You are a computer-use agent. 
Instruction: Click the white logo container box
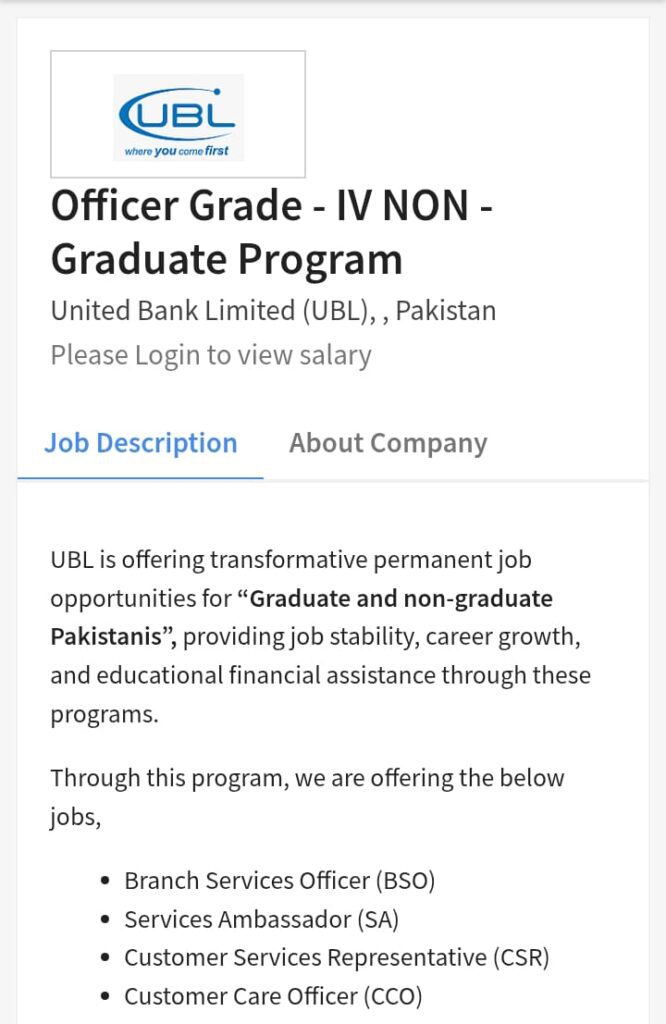click(176, 113)
